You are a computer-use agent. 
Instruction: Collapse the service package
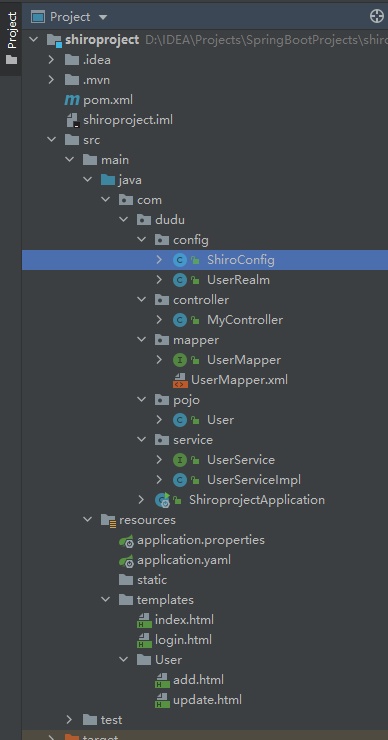[x=141, y=439]
